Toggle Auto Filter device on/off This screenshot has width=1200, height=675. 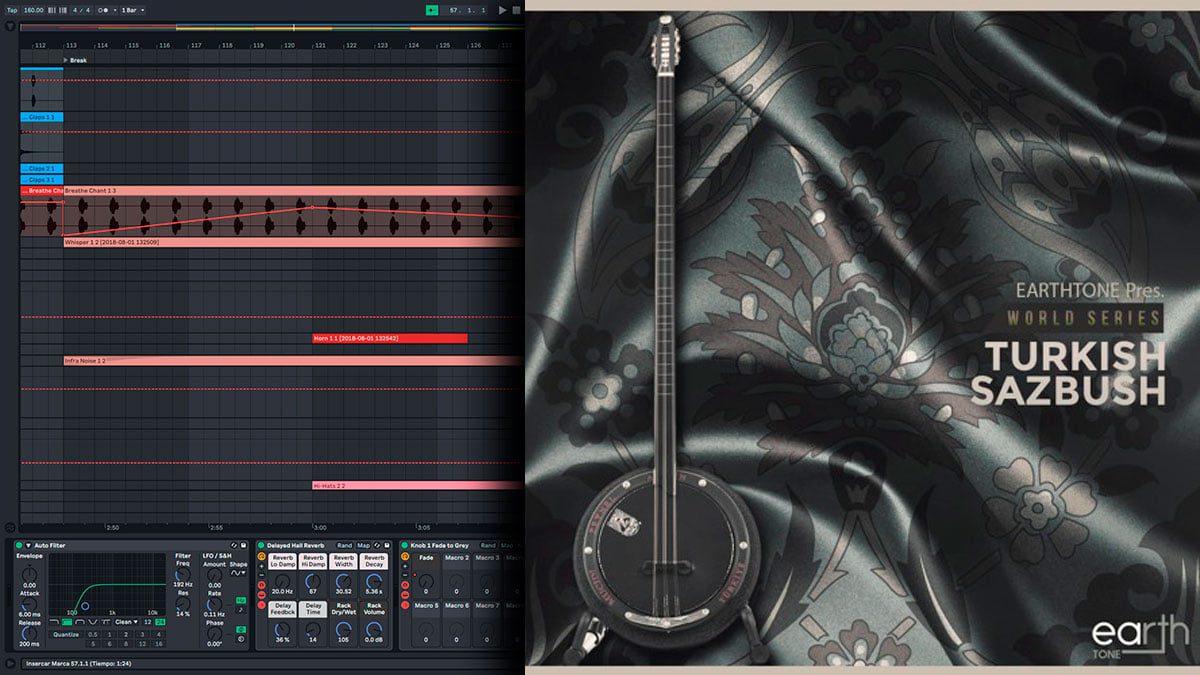click(x=19, y=545)
